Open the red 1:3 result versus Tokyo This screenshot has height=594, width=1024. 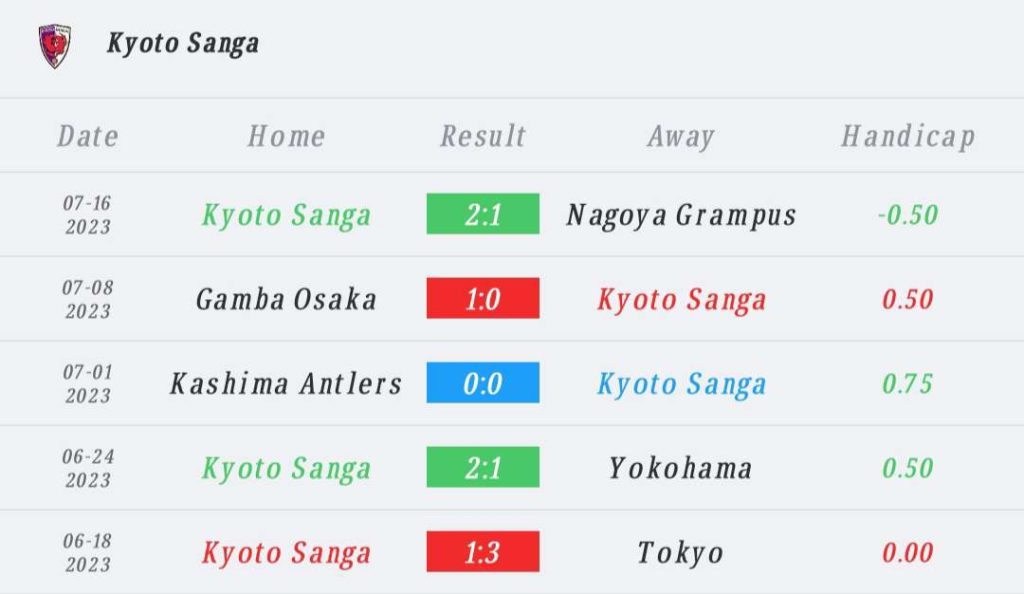tap(483, 552)
